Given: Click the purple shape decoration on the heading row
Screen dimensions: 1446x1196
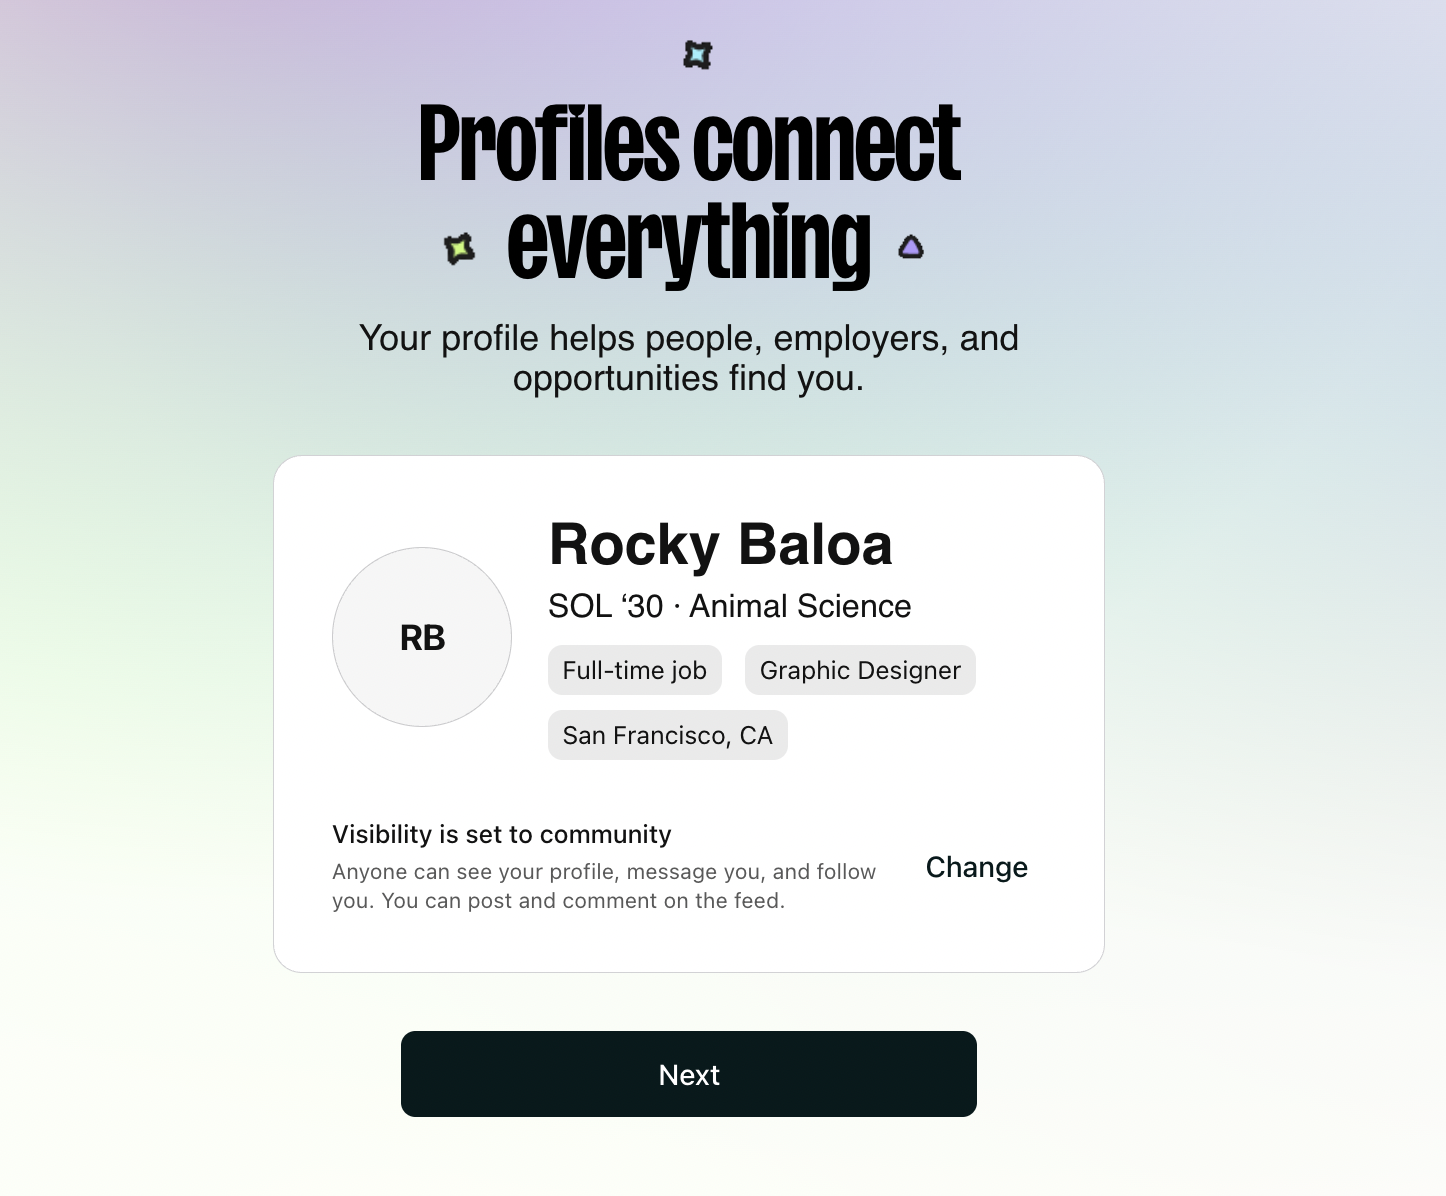Looking at the screenshot, I should [x=910, y=245].
